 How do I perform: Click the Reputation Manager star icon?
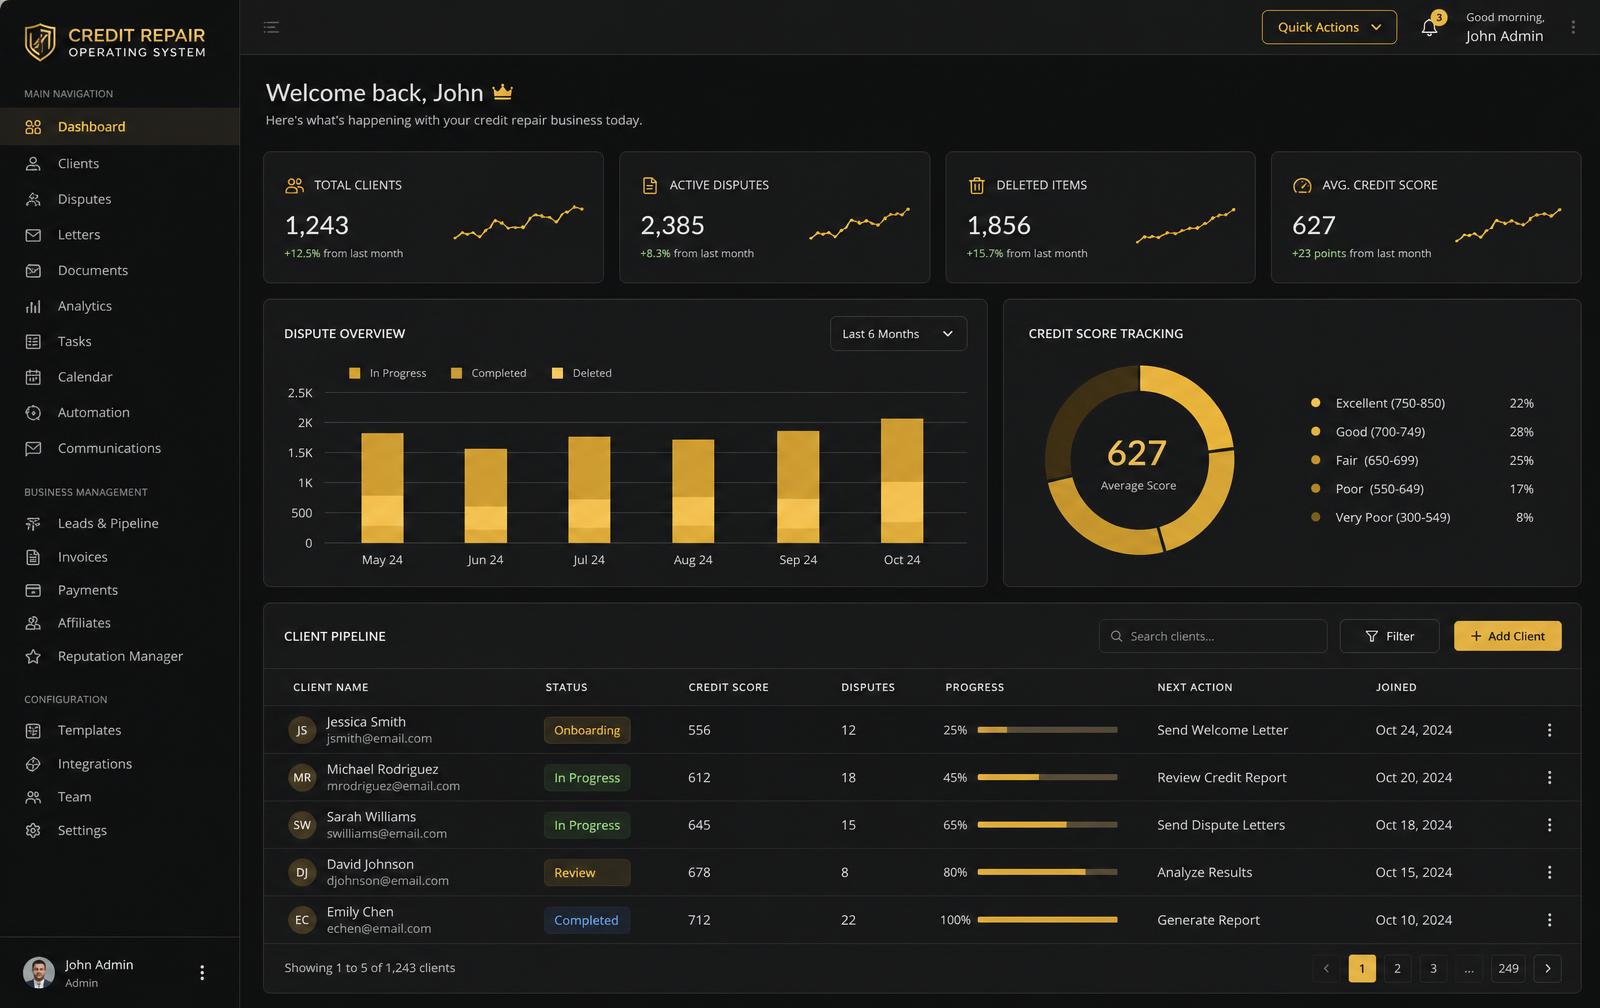click(x=33, y=656)
